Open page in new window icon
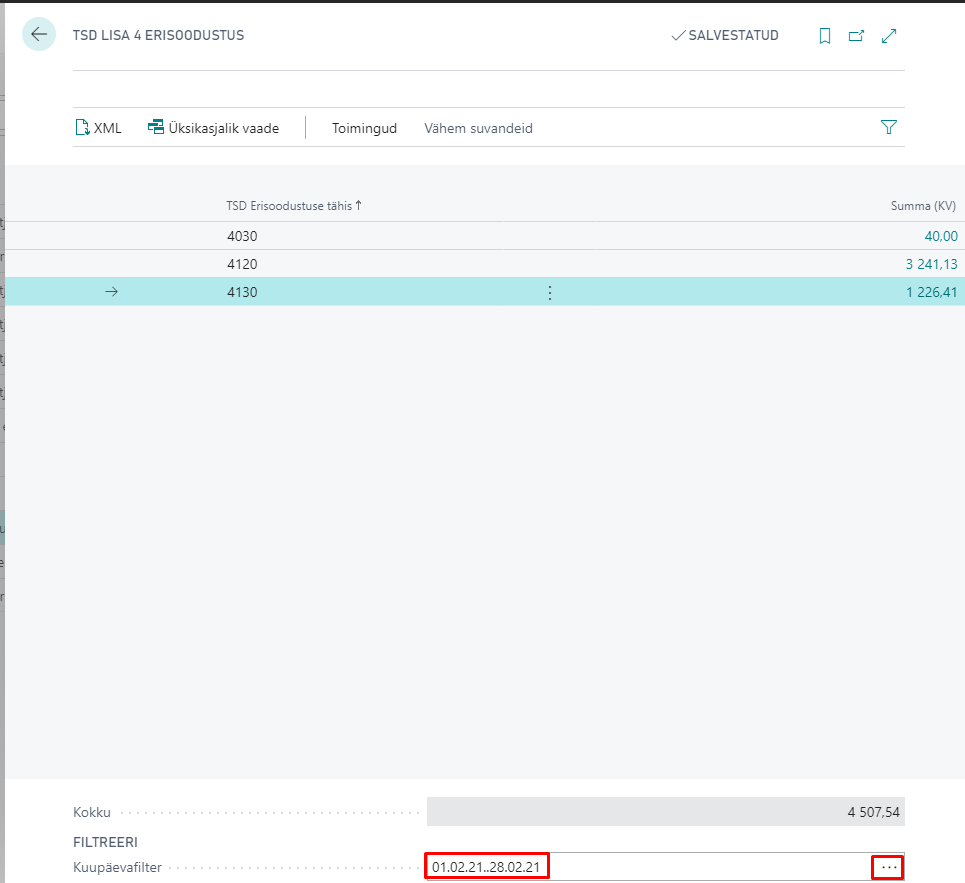Image resolution: width=965 pixels, height=883 pixels. click(x=856, y=36)
